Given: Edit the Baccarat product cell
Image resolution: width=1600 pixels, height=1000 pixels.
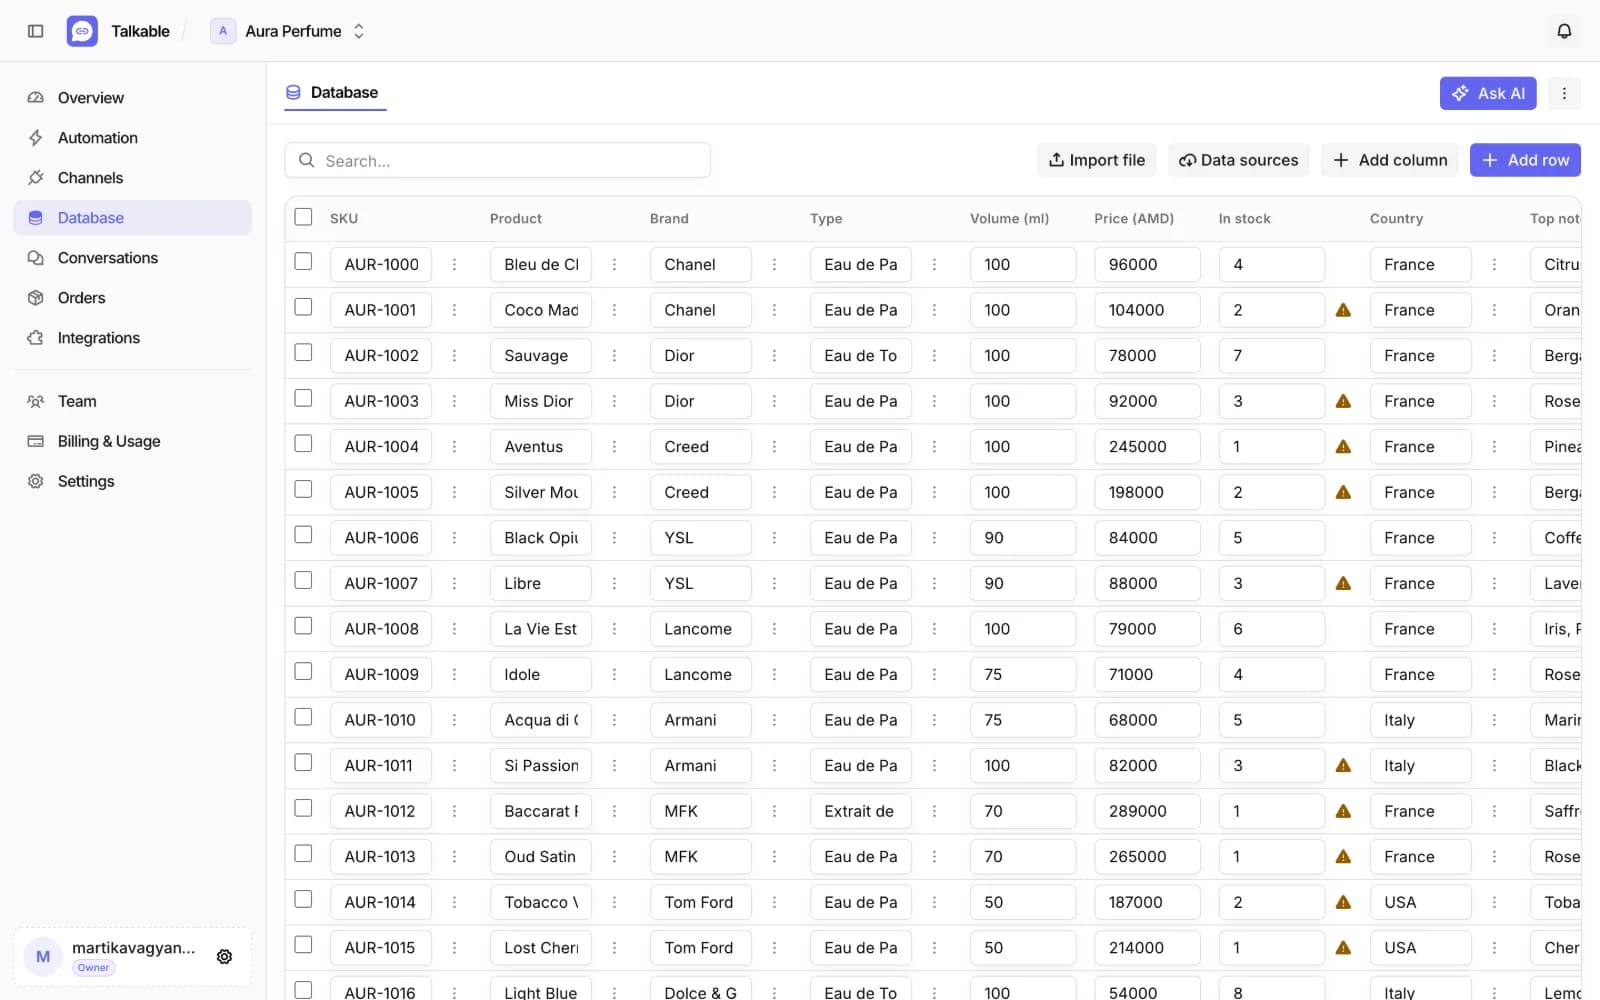Looking at the screenshot, I should (x=541, y=811).
